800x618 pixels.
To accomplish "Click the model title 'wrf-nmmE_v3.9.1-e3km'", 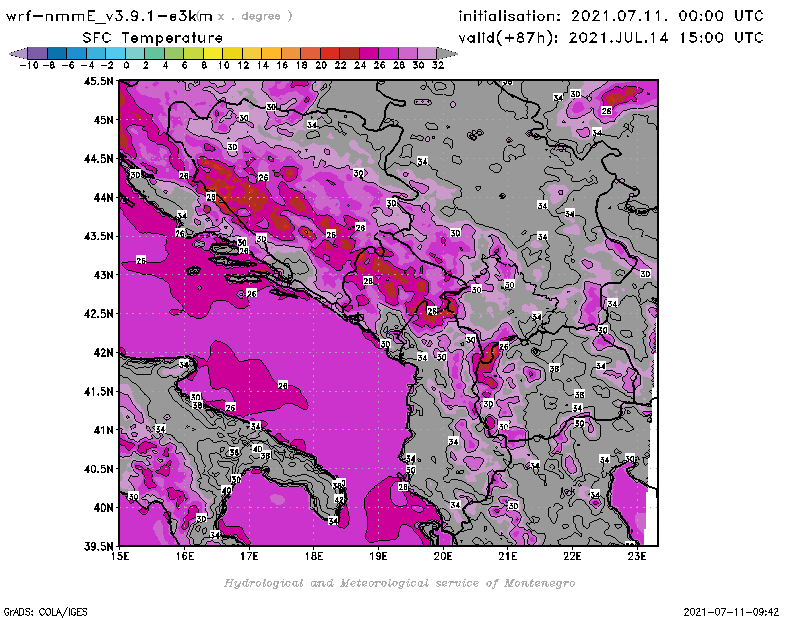I will pos(109,16).
